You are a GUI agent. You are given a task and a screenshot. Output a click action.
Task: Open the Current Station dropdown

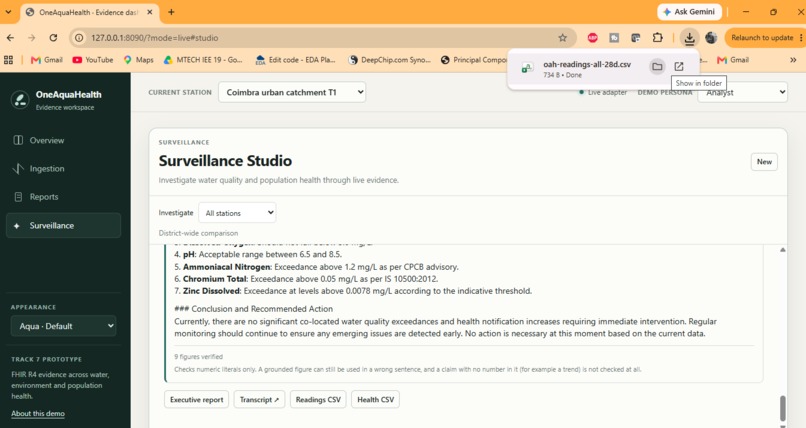292,92
